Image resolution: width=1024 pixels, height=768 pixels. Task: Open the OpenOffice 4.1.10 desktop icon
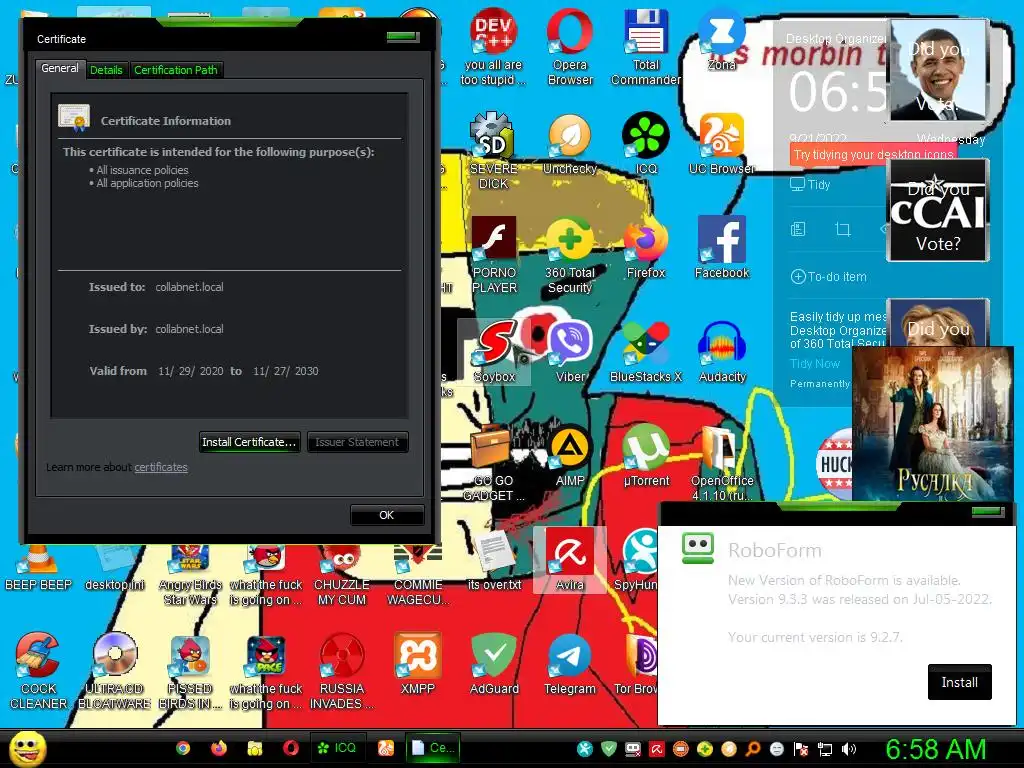pos(722,462)
